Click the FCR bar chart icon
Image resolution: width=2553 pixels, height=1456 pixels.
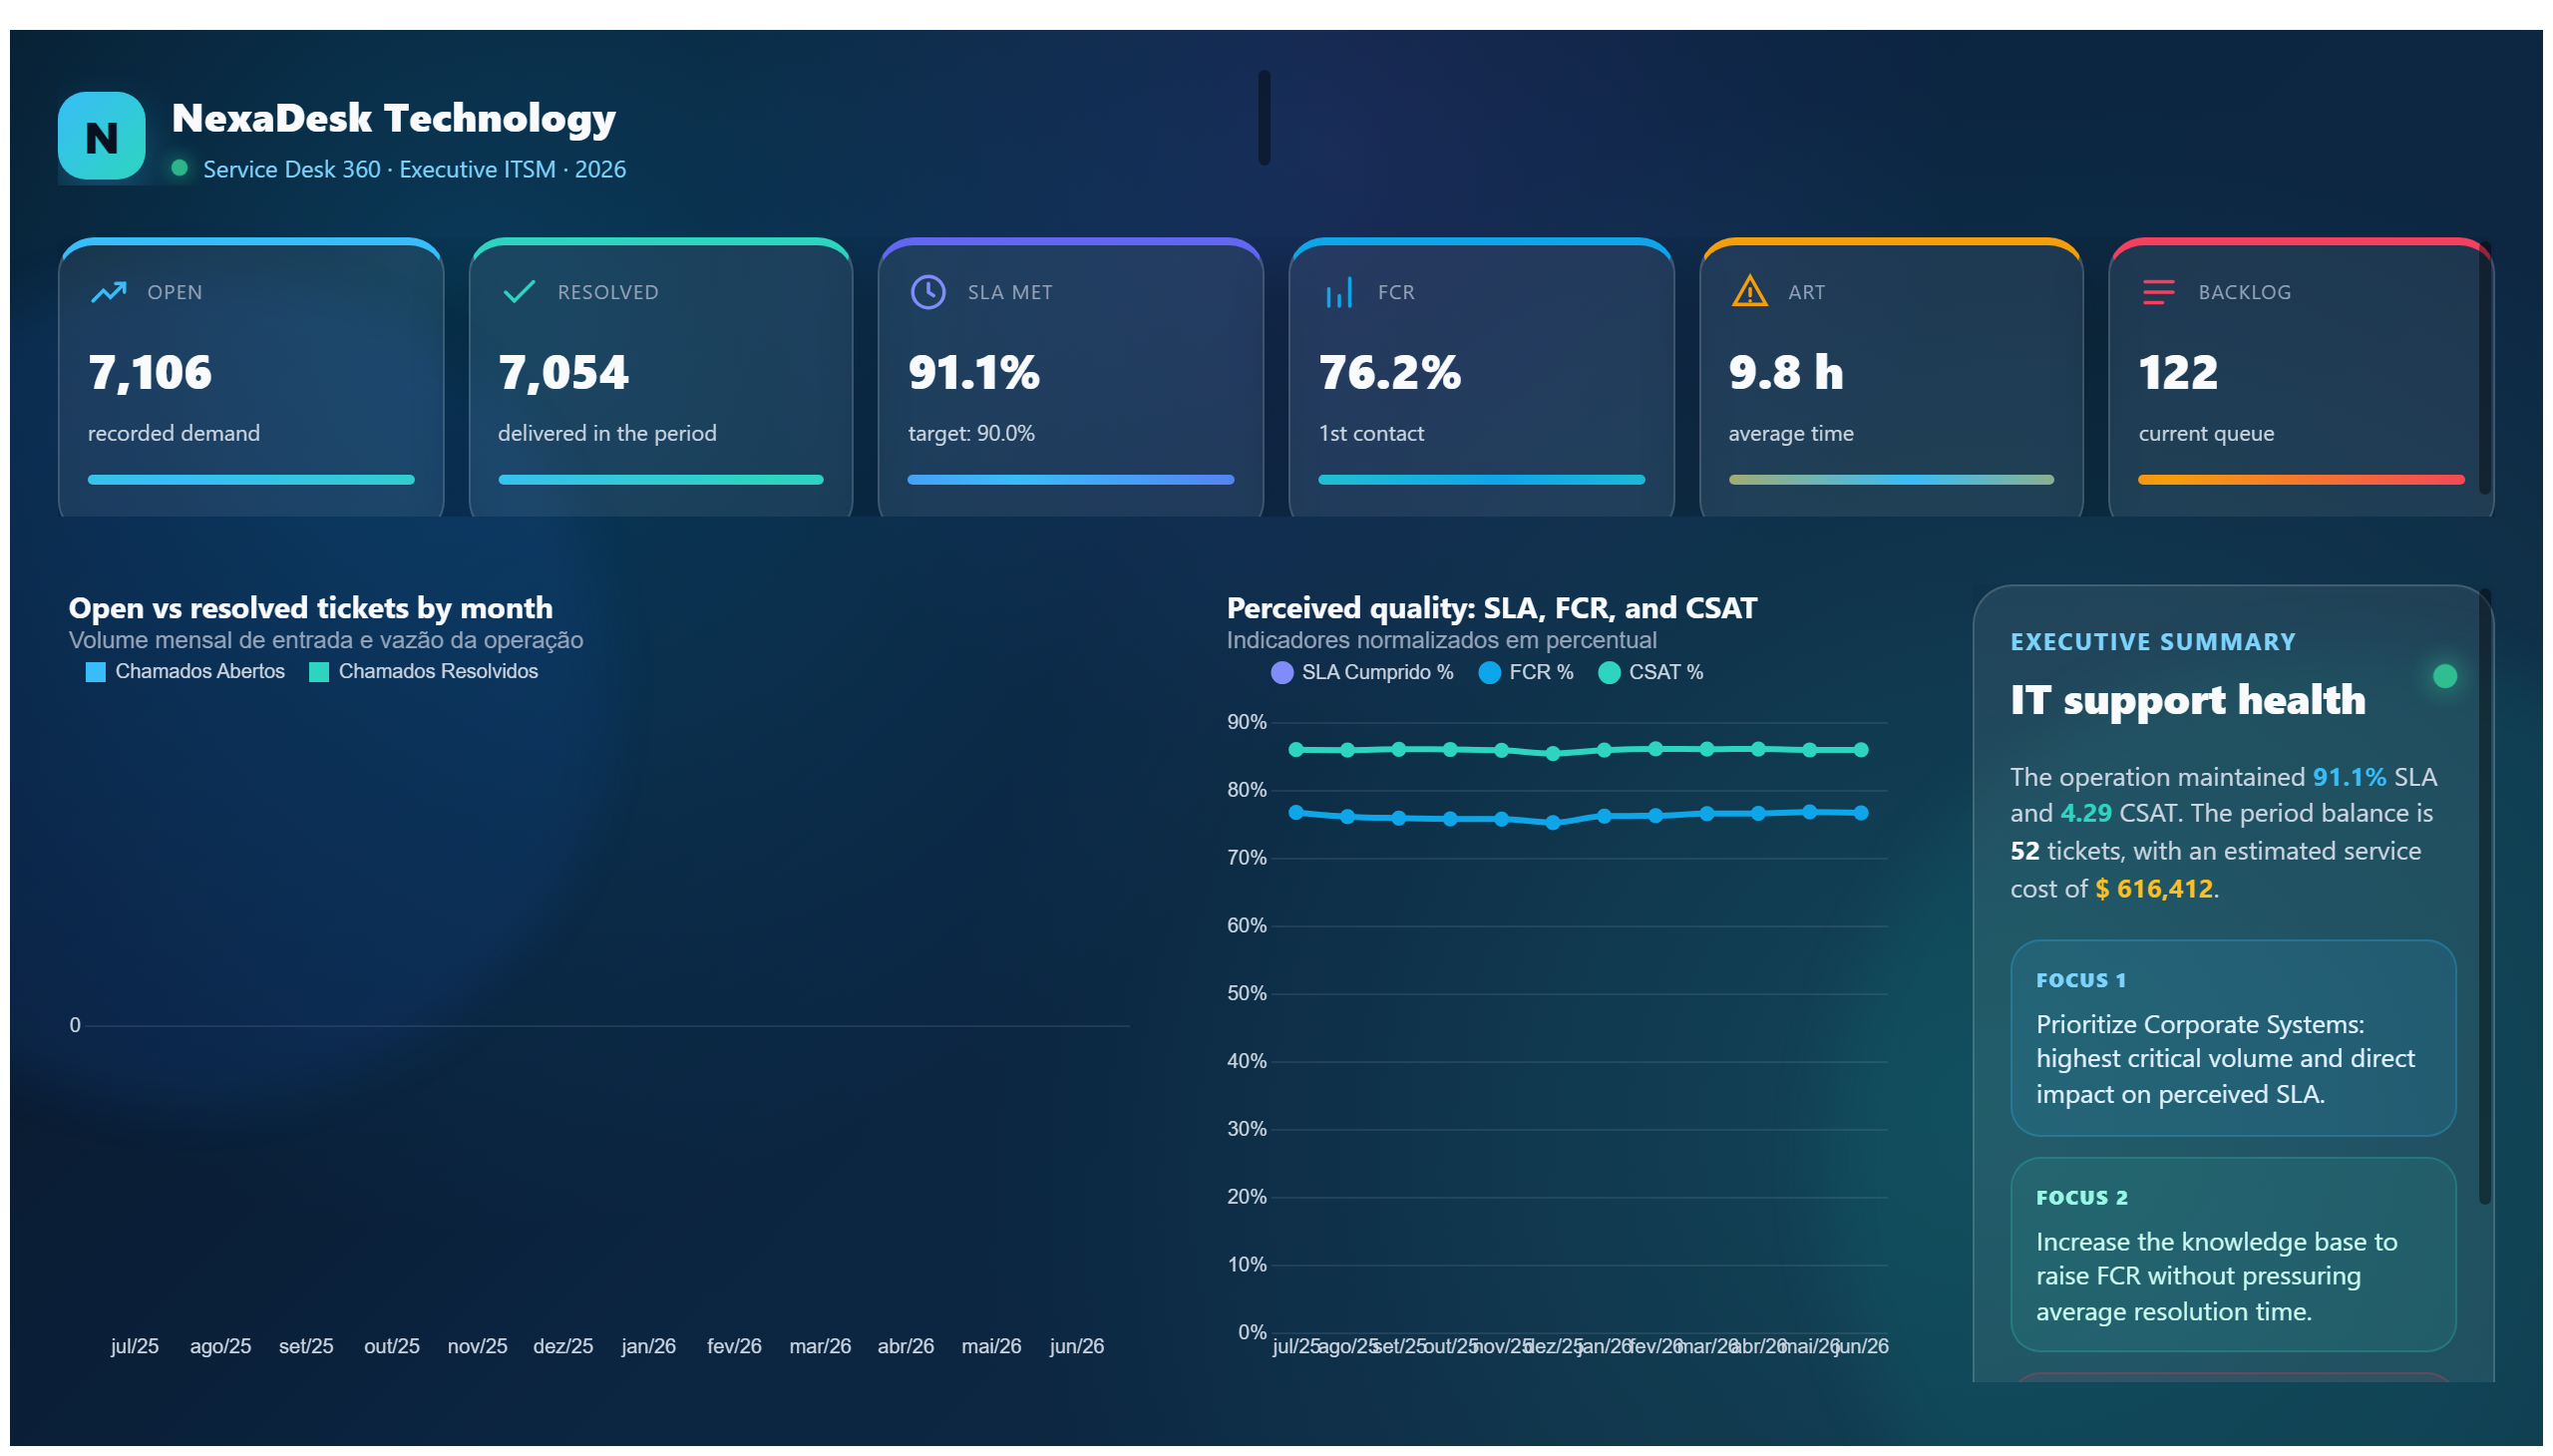tap(1338, 292)
